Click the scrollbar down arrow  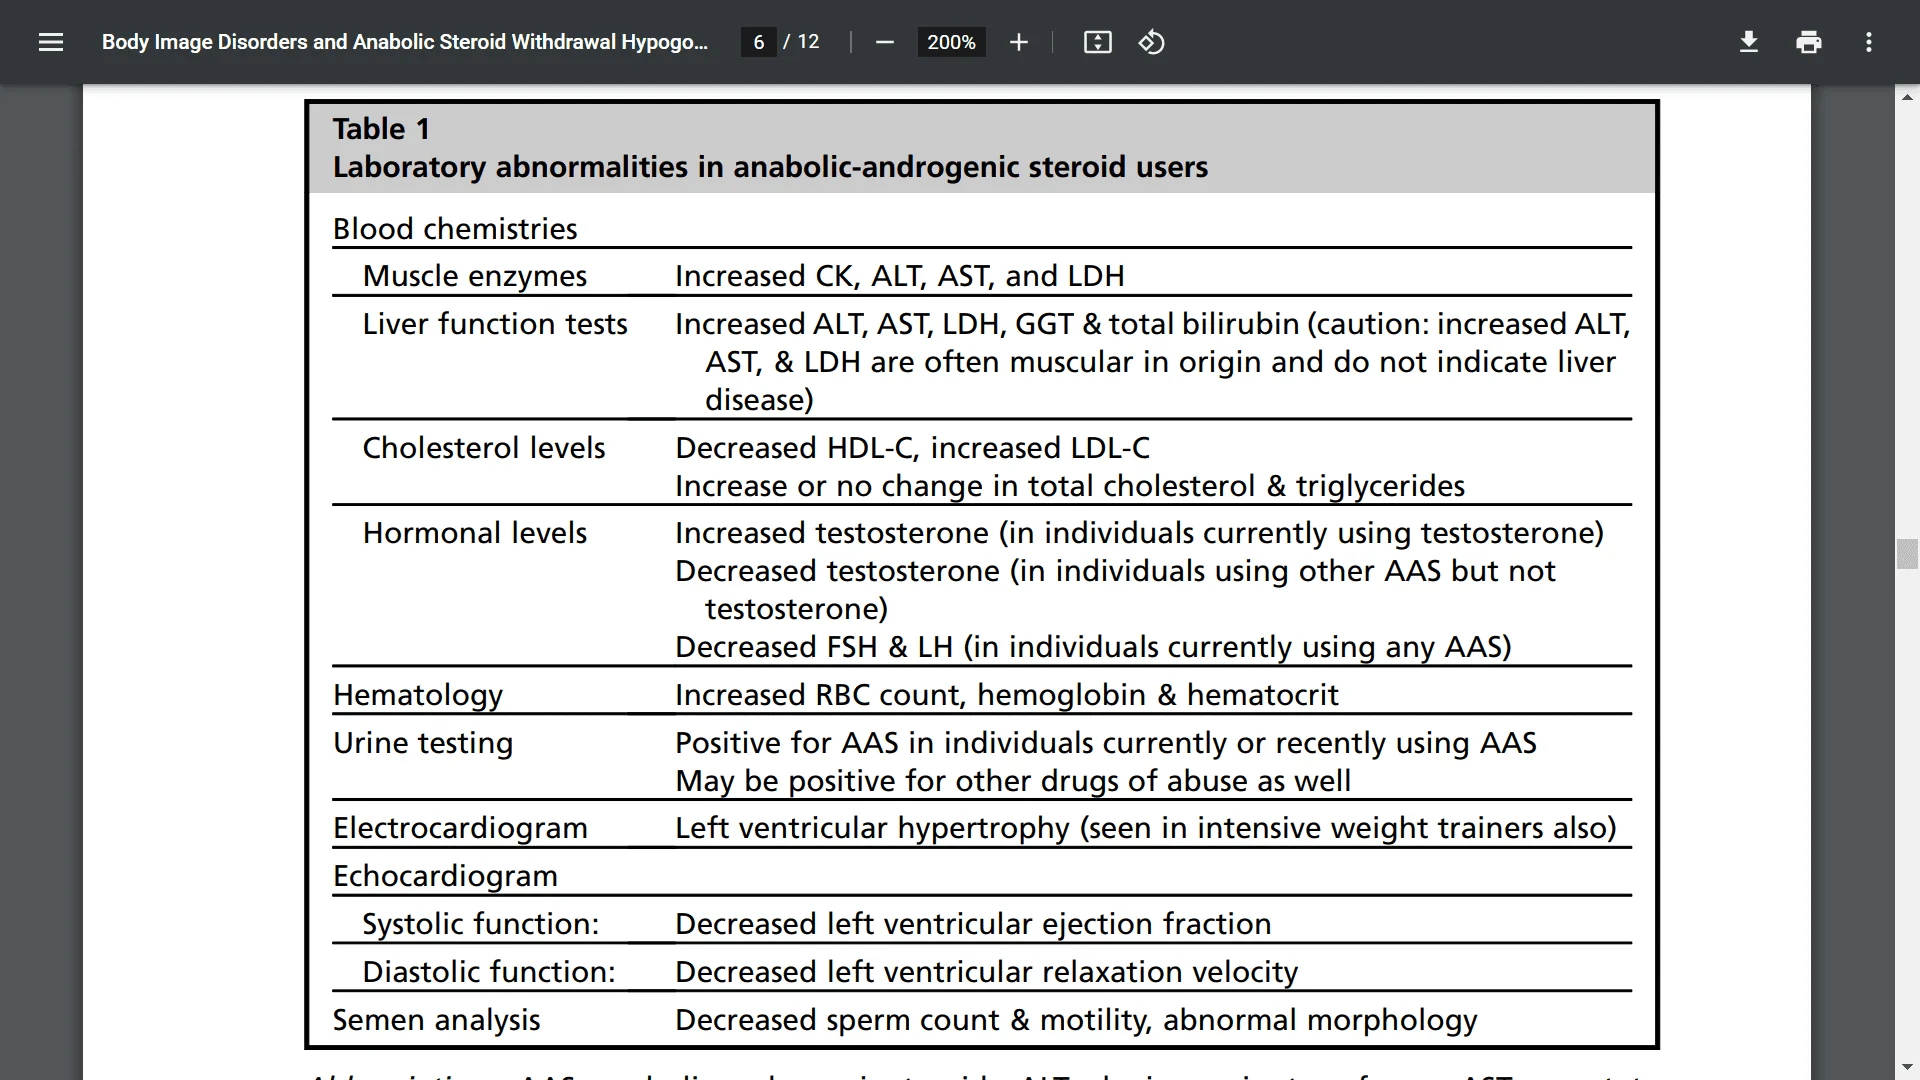pos(1907,1068)
